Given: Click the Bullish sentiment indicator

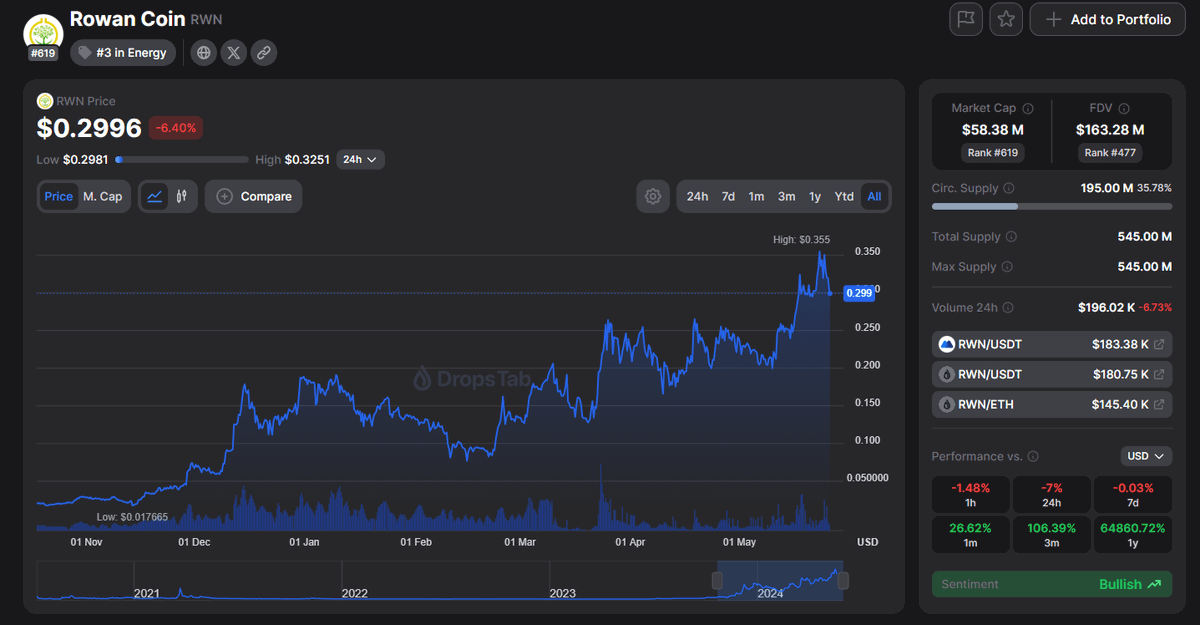Looking at the screenshot, I should coord(1130,584).
